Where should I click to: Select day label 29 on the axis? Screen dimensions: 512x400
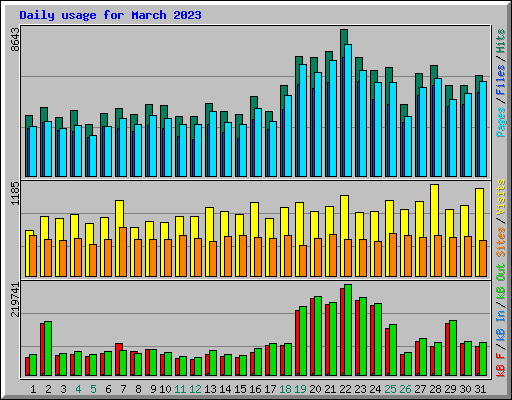coord(450,389)
